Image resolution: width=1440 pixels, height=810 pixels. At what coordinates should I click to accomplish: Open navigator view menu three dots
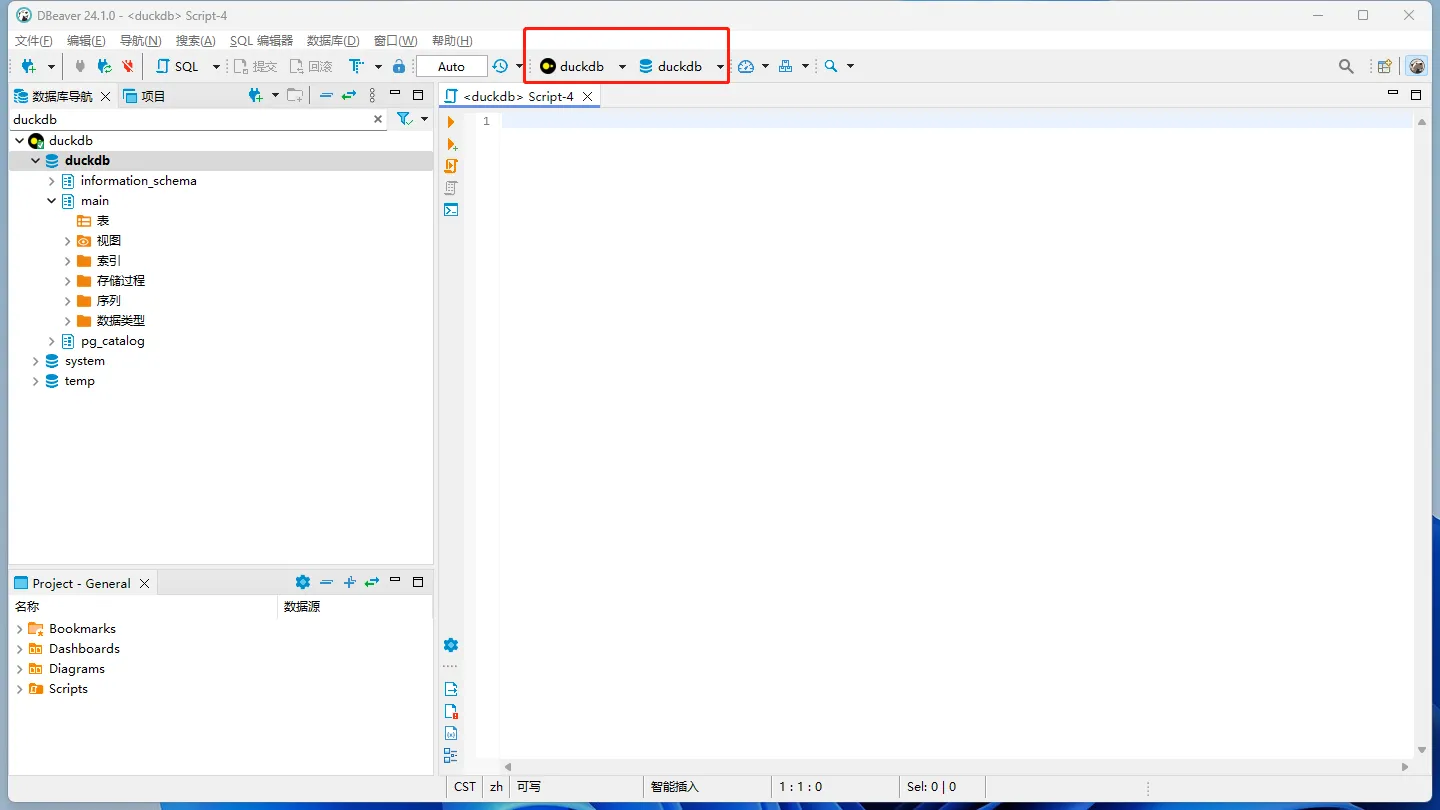click(372, 95)
